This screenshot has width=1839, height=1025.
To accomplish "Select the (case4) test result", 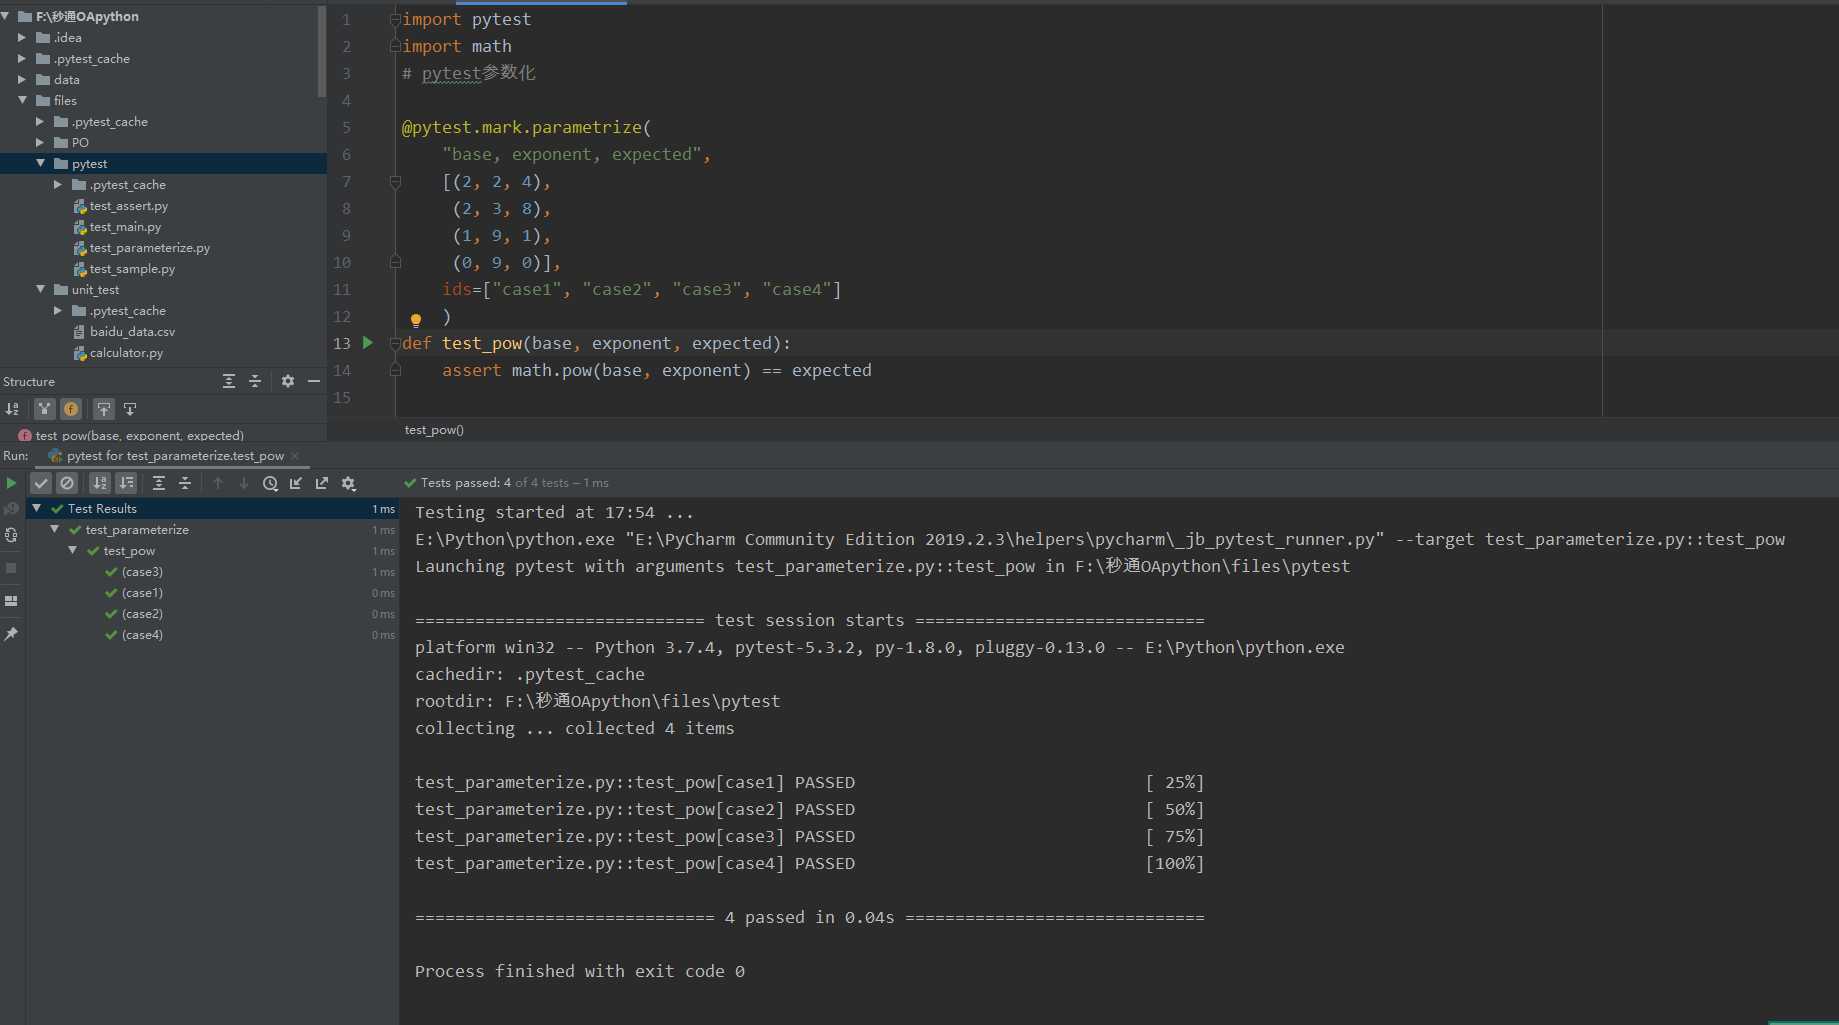I will [142, 635].
